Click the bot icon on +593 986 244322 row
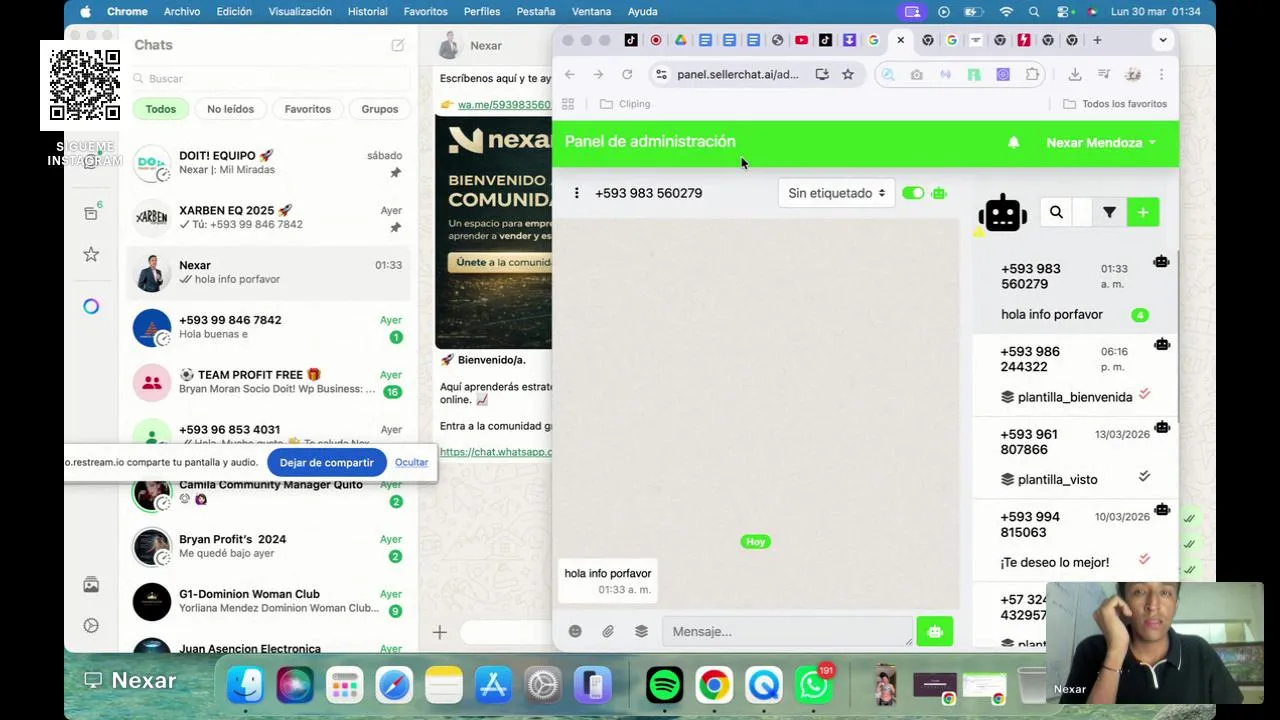This screenshot has height=720, width=1280. click(1161, 344)
